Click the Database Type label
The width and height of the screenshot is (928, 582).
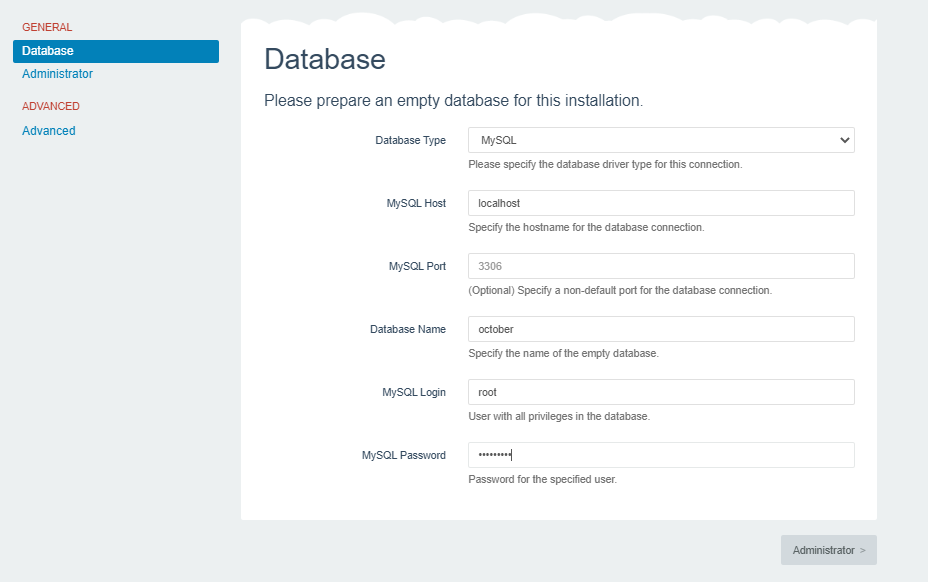[x=410, y=141]
